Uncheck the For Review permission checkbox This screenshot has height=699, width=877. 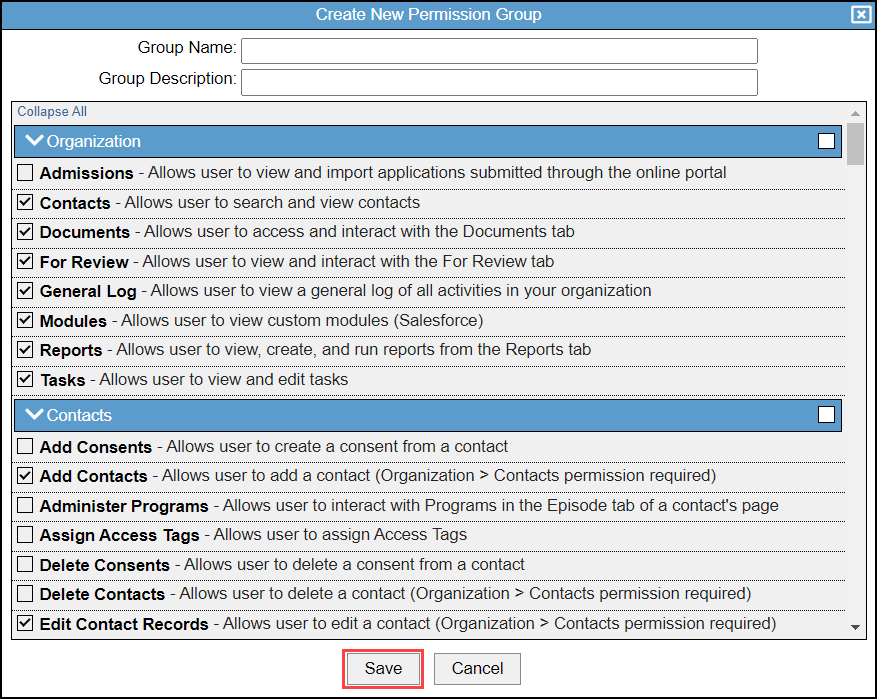pos(25,261)
